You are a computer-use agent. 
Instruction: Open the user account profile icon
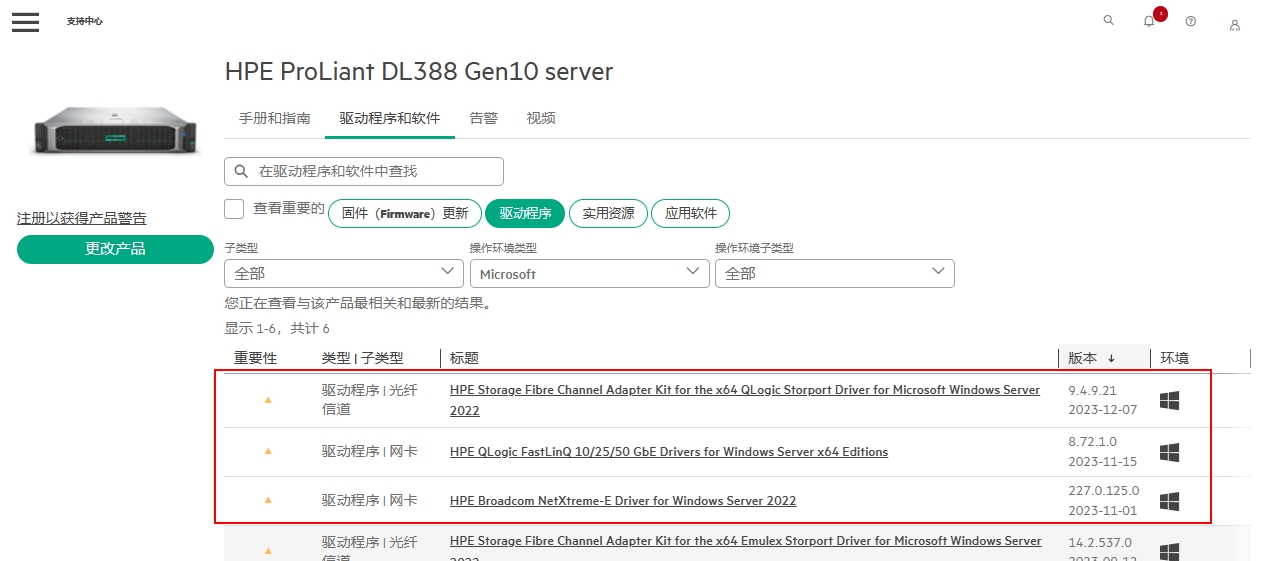(x=1235, y=24)
